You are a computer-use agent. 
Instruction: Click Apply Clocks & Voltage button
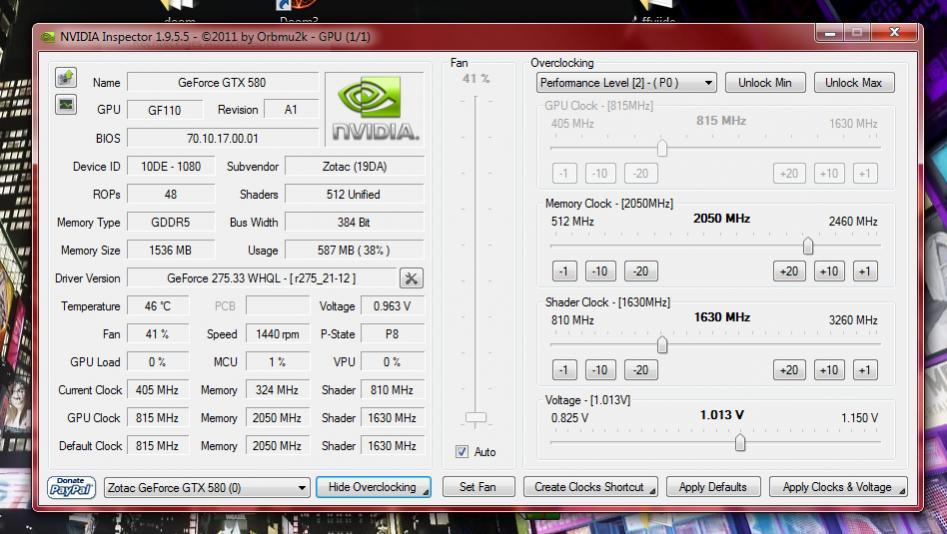(x=838, y=487)
